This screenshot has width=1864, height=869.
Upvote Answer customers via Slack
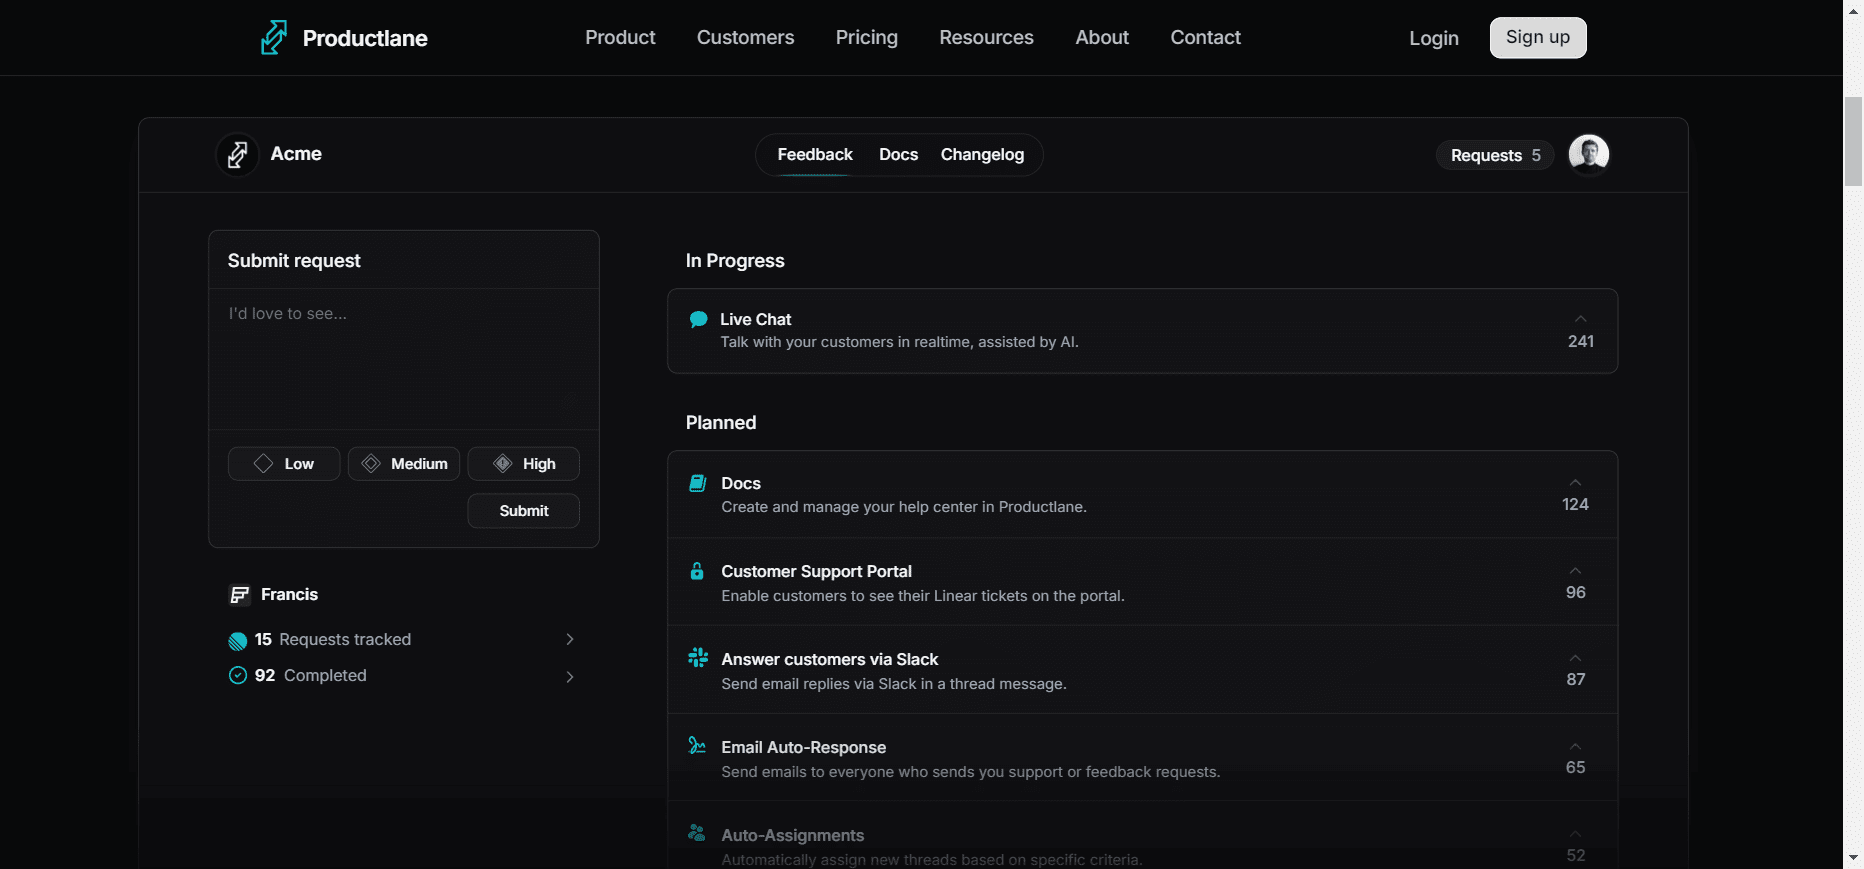pos(1575,658)
